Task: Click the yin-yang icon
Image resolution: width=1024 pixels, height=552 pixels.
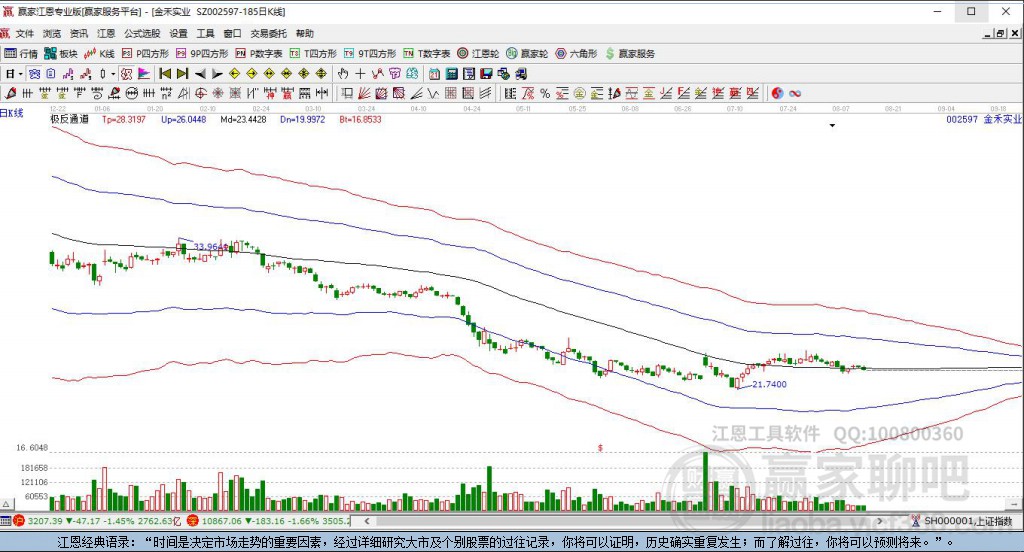Action: (777, 93)
